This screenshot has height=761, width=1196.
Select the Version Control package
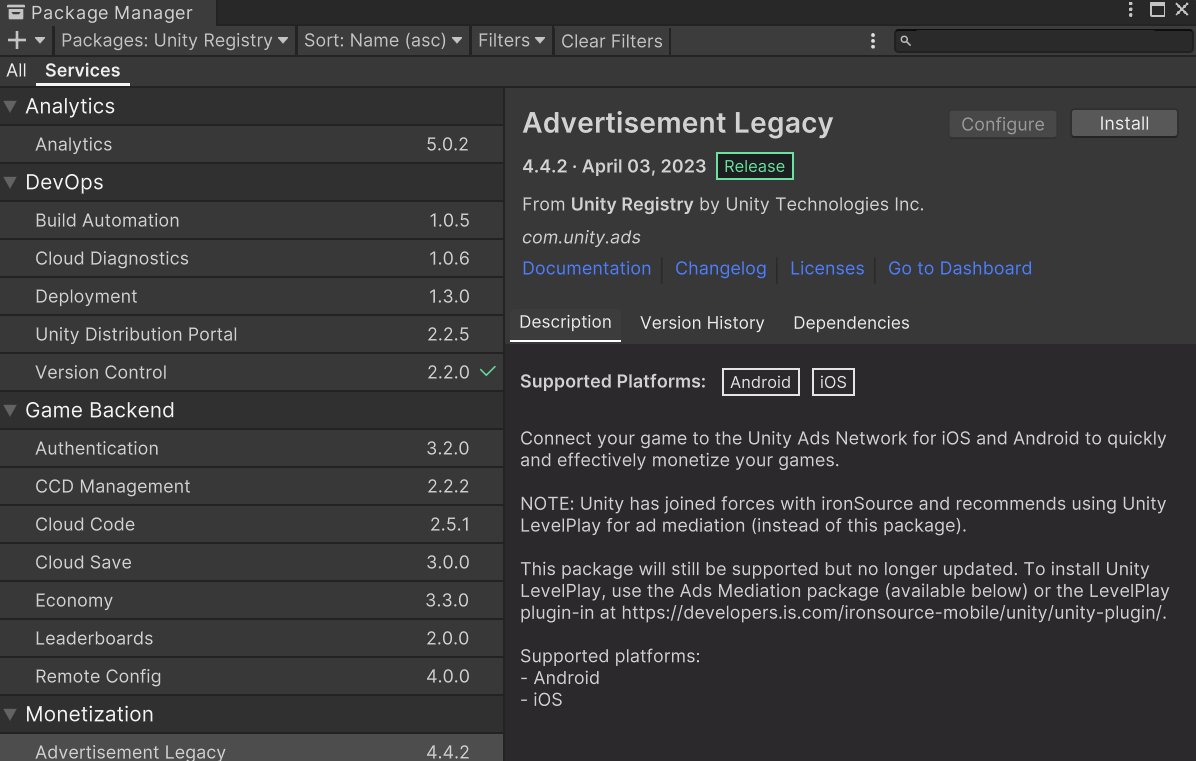click(252, 372)
